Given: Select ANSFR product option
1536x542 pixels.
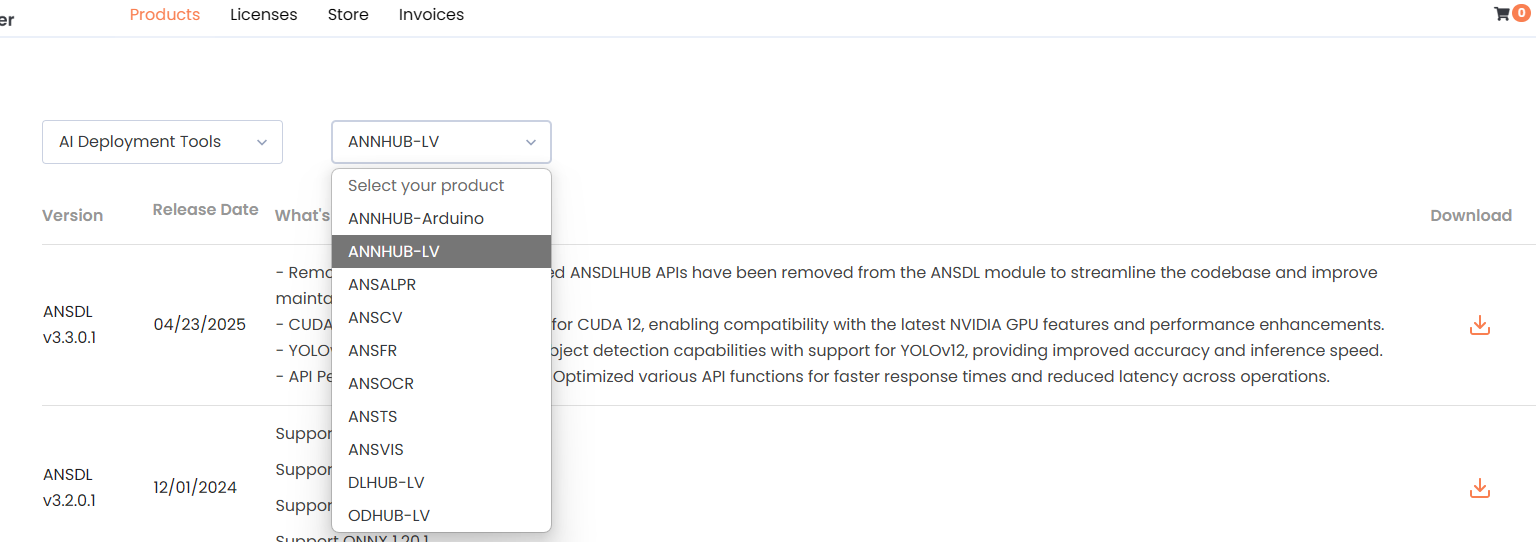Looking at the screenshot, I should (373, 351).
